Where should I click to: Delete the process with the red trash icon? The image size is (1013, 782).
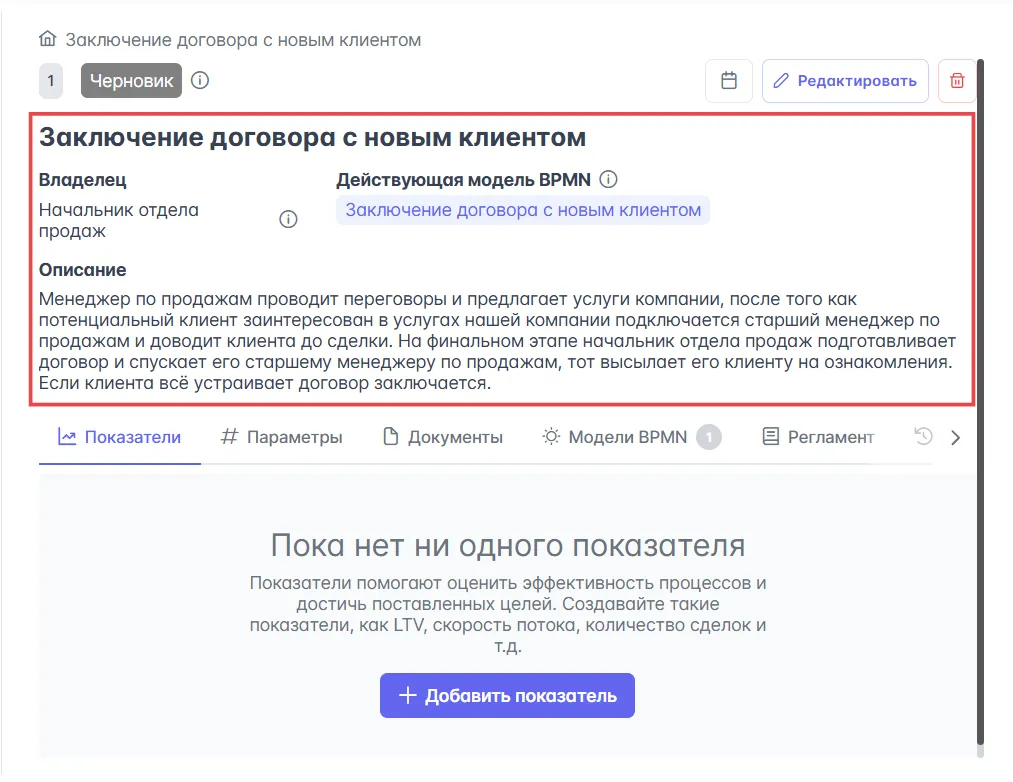click(957, 81)
